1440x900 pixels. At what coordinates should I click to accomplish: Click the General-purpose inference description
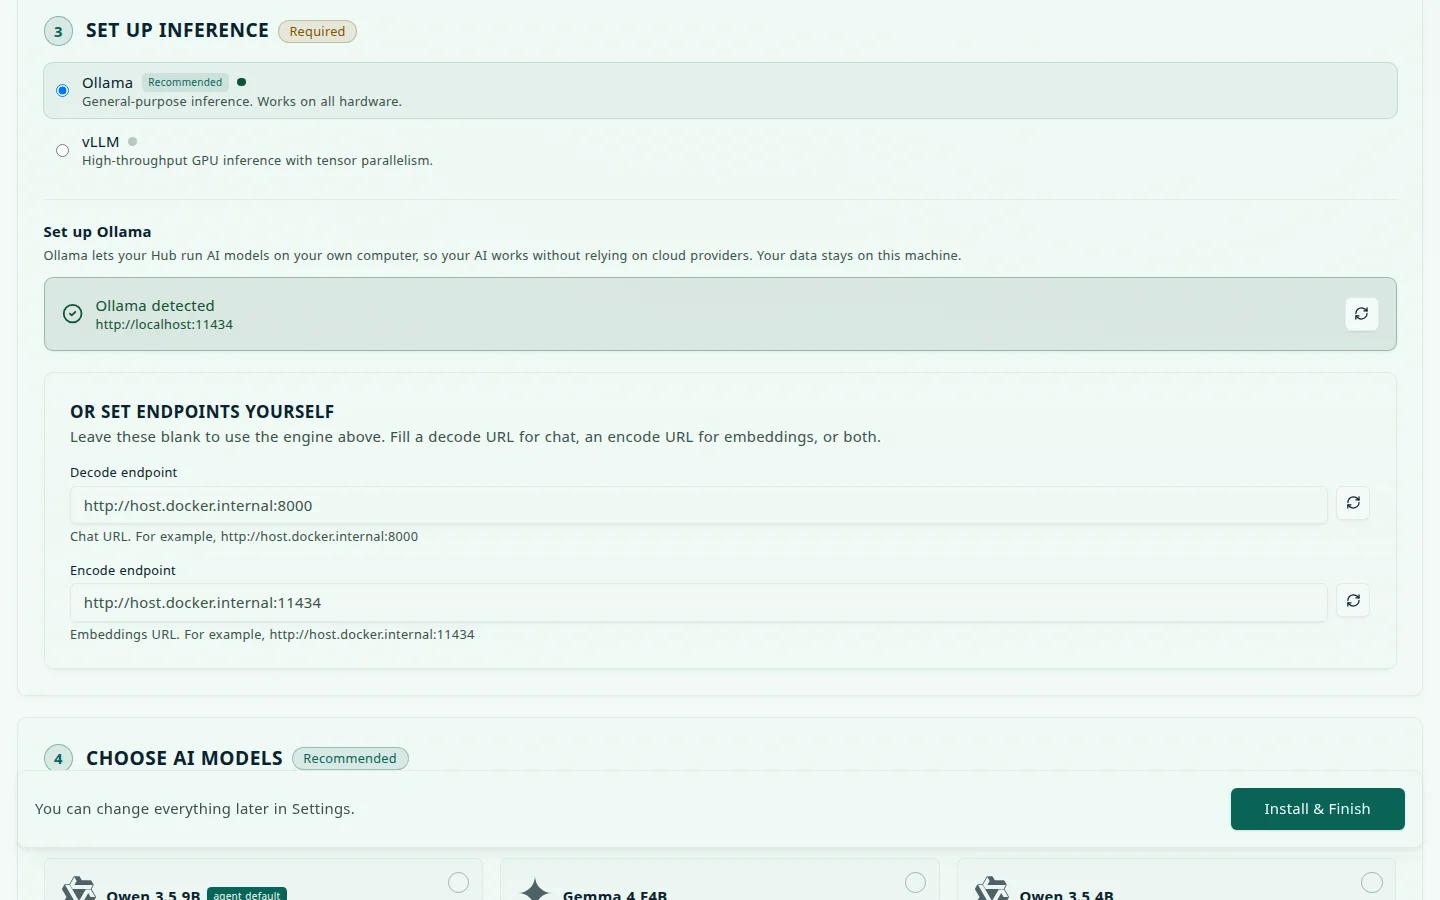[x=242, y=102]
